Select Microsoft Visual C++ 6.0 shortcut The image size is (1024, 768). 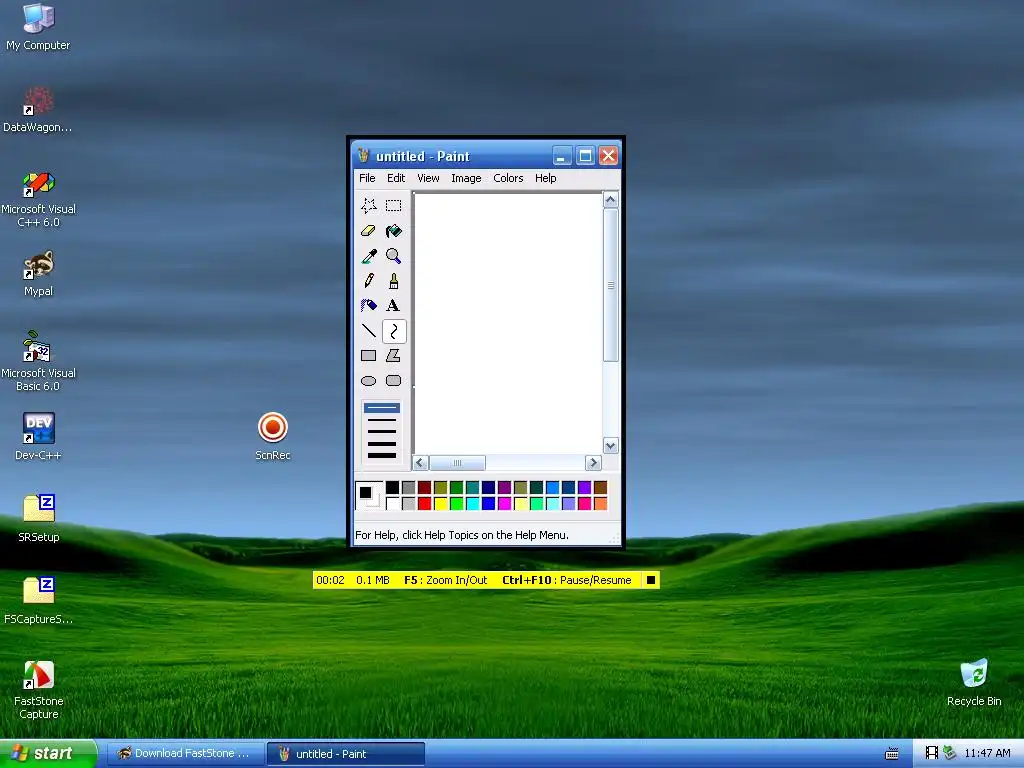point(38,199)
